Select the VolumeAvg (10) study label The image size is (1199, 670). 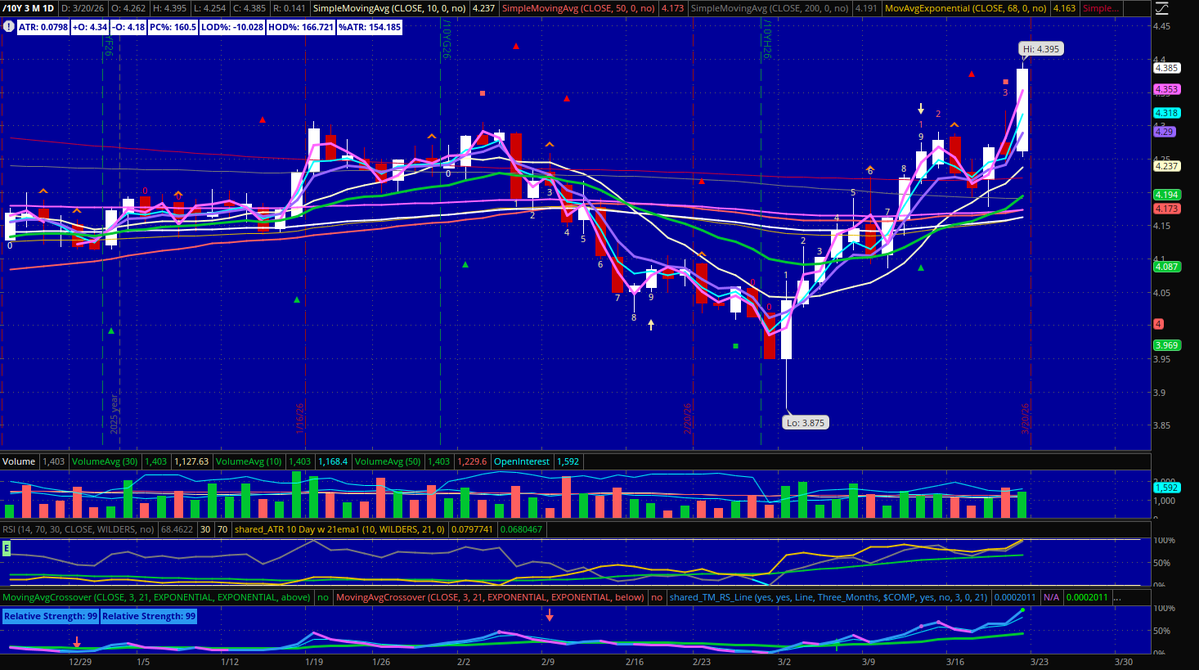[x=249, y=461]
